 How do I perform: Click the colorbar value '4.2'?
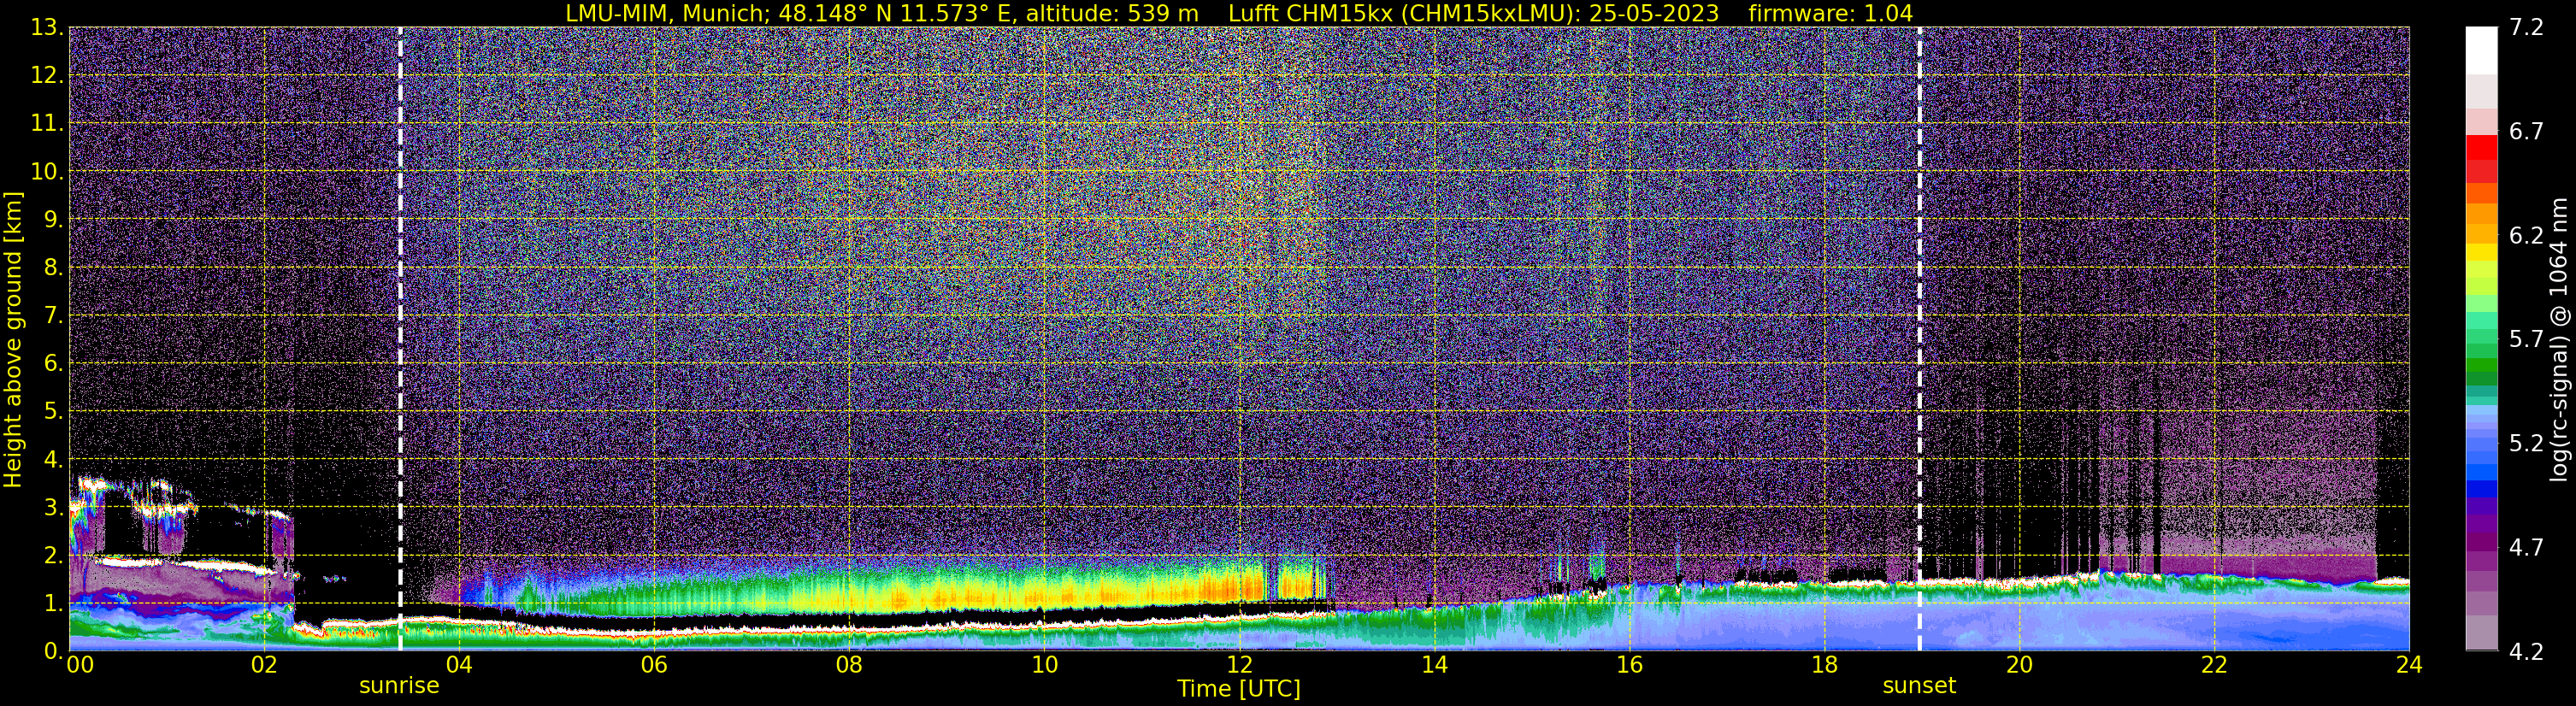(x=2526, y=651)
